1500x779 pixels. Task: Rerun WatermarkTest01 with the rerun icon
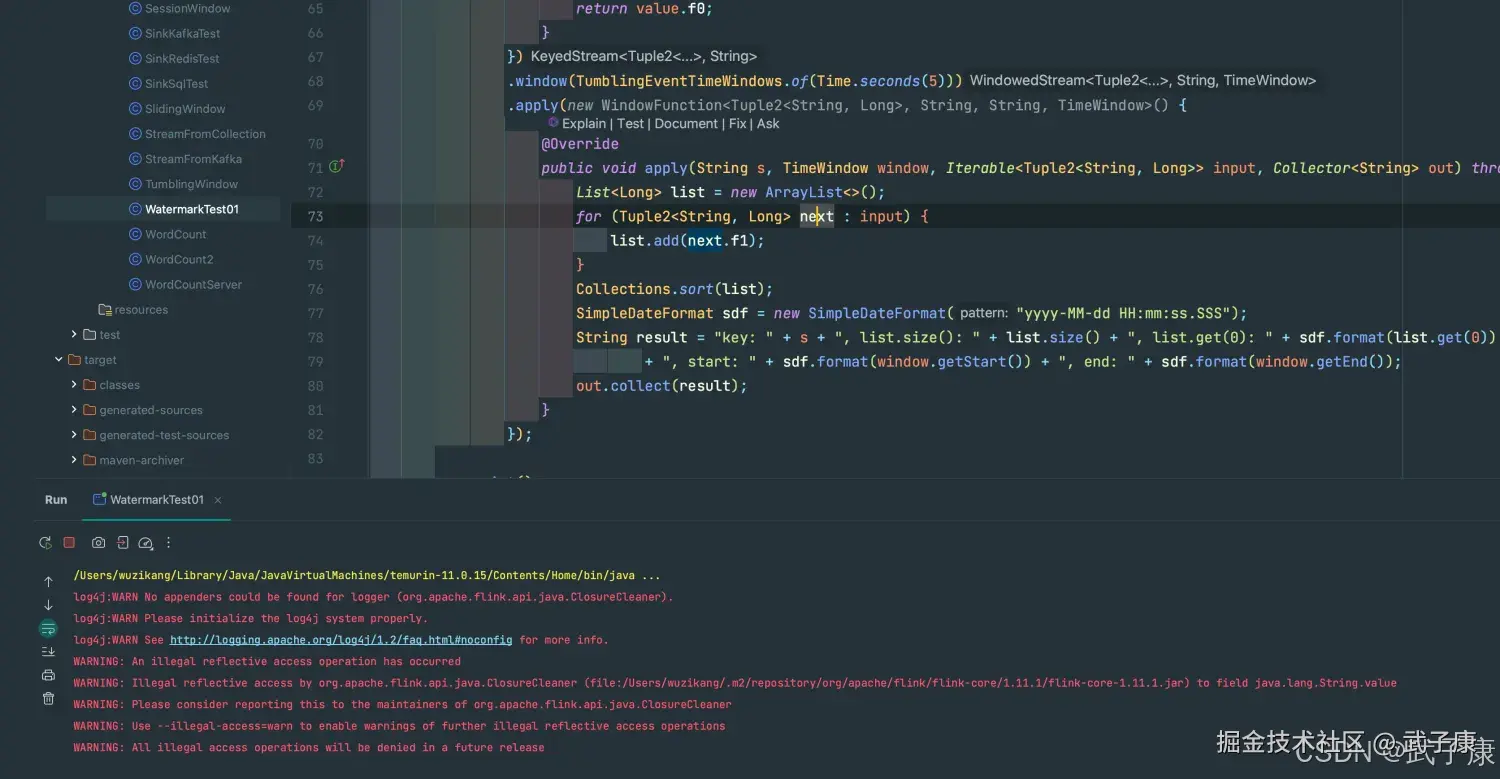coord(45,543)
